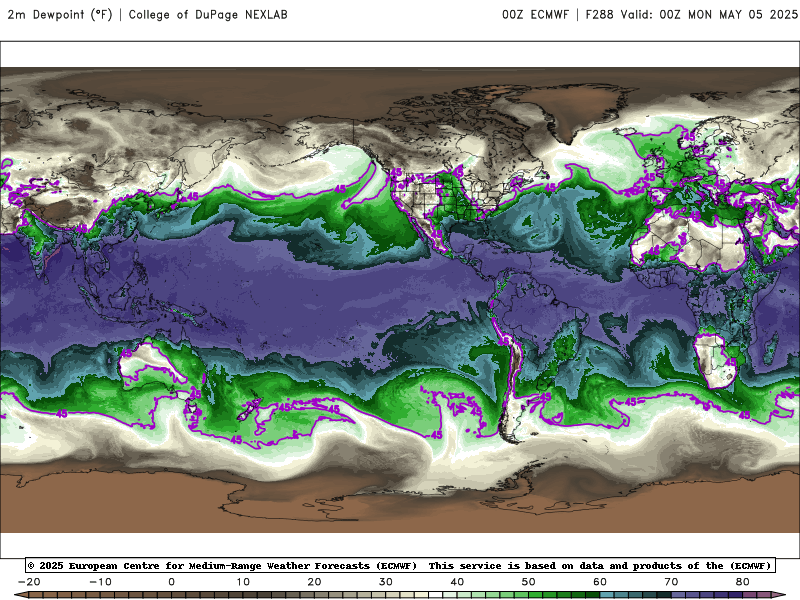Click the 'College of DuPage NEXLAB' label
Image resolution: width=800 pixels, height=600 pixels.
[208, 14]
